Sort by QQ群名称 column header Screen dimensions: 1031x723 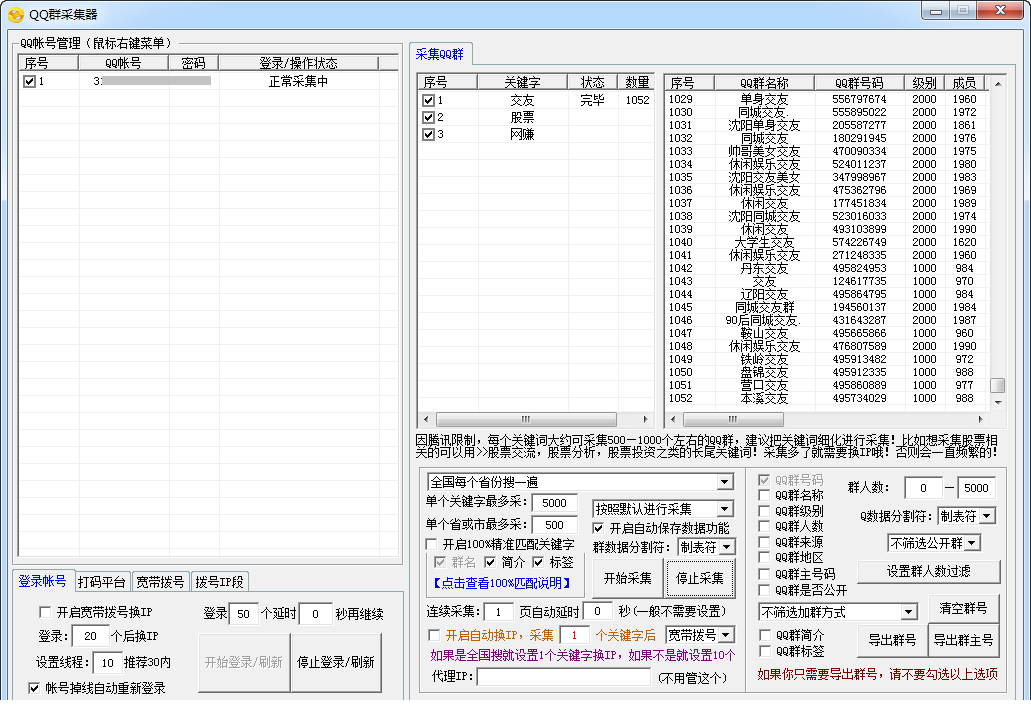click(764, 83)
